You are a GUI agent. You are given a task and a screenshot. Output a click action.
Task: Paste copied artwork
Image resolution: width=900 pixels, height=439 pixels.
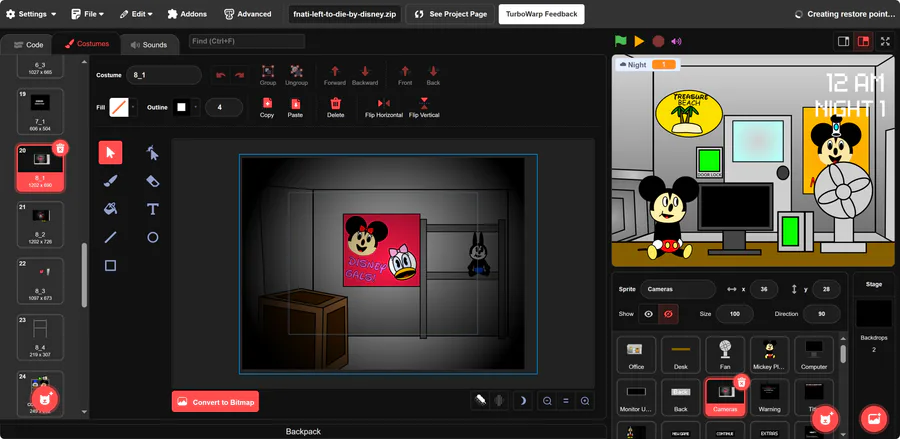295,107
